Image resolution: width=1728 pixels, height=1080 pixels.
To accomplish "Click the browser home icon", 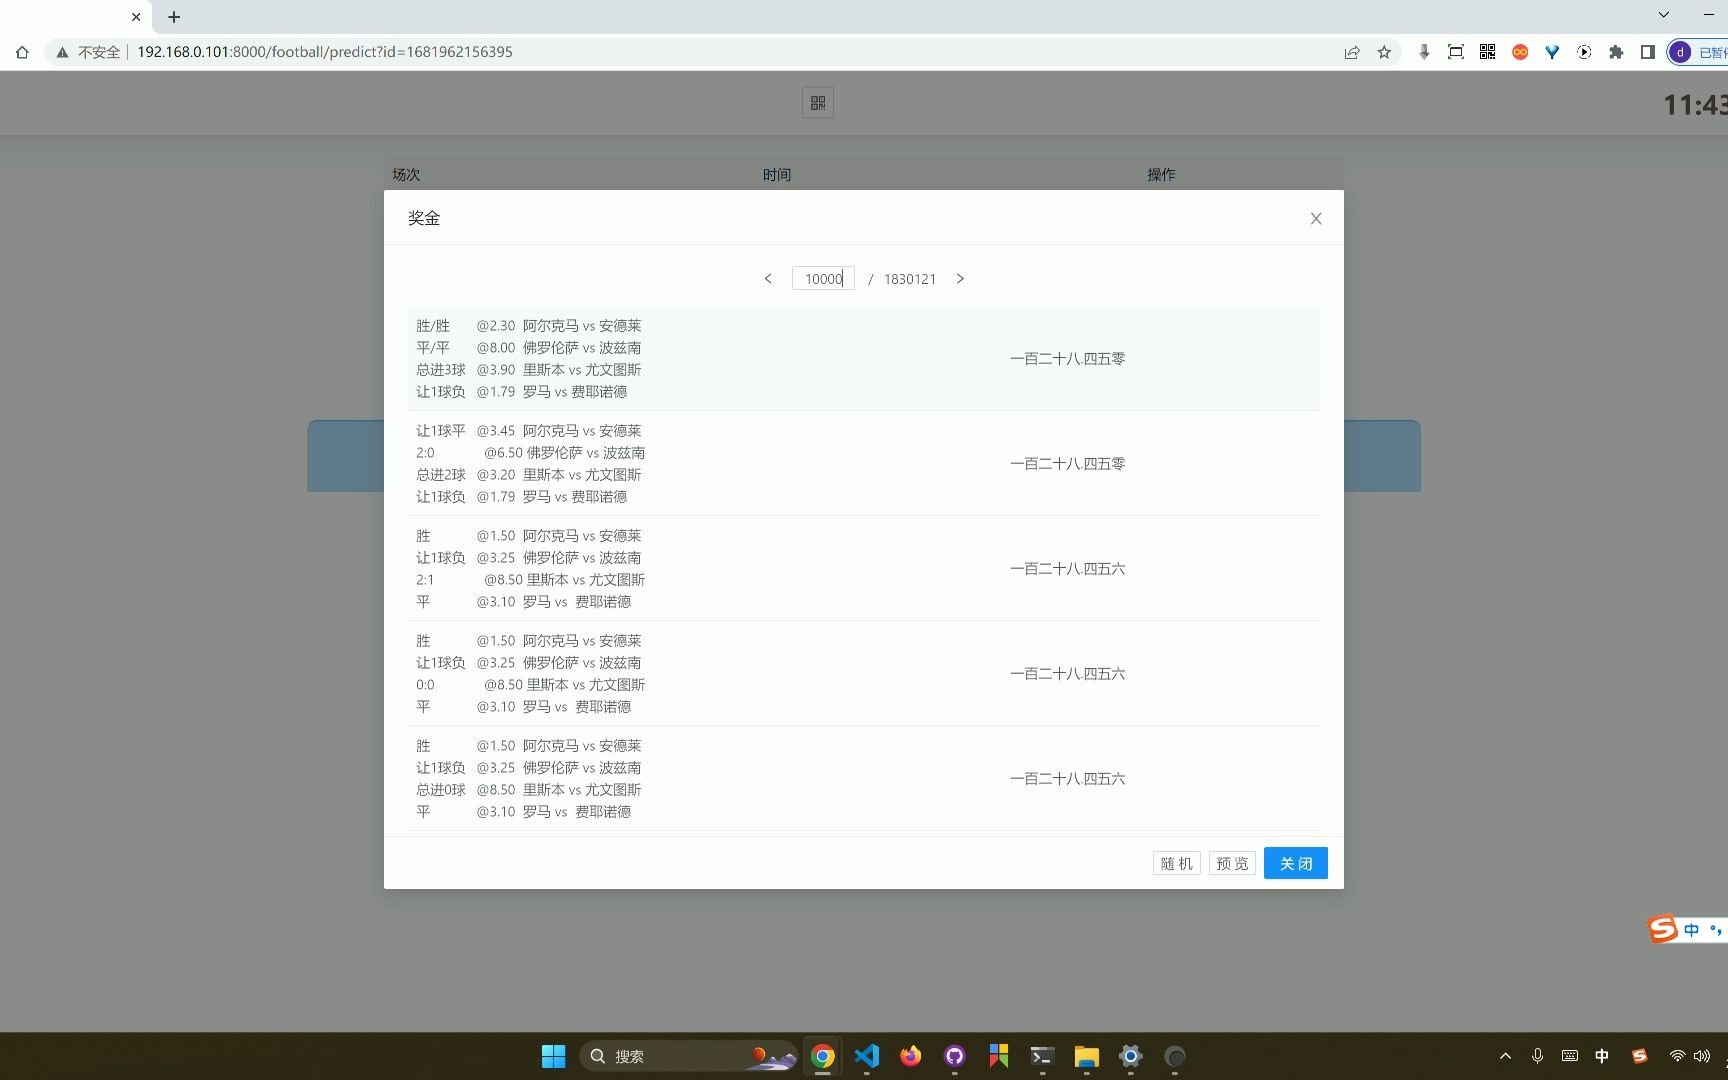I will [22, 52].
